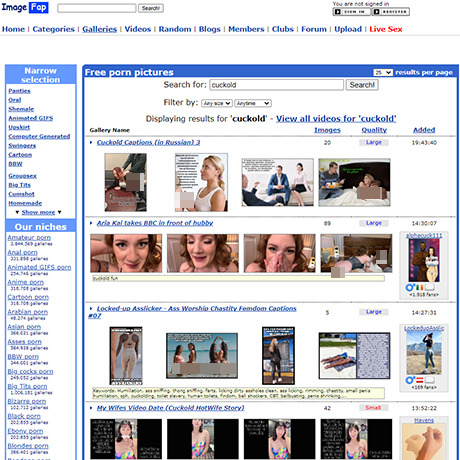Open LockedupAsslic user profile link
This screenshot has width=460, height=460.
click(424, 328)
